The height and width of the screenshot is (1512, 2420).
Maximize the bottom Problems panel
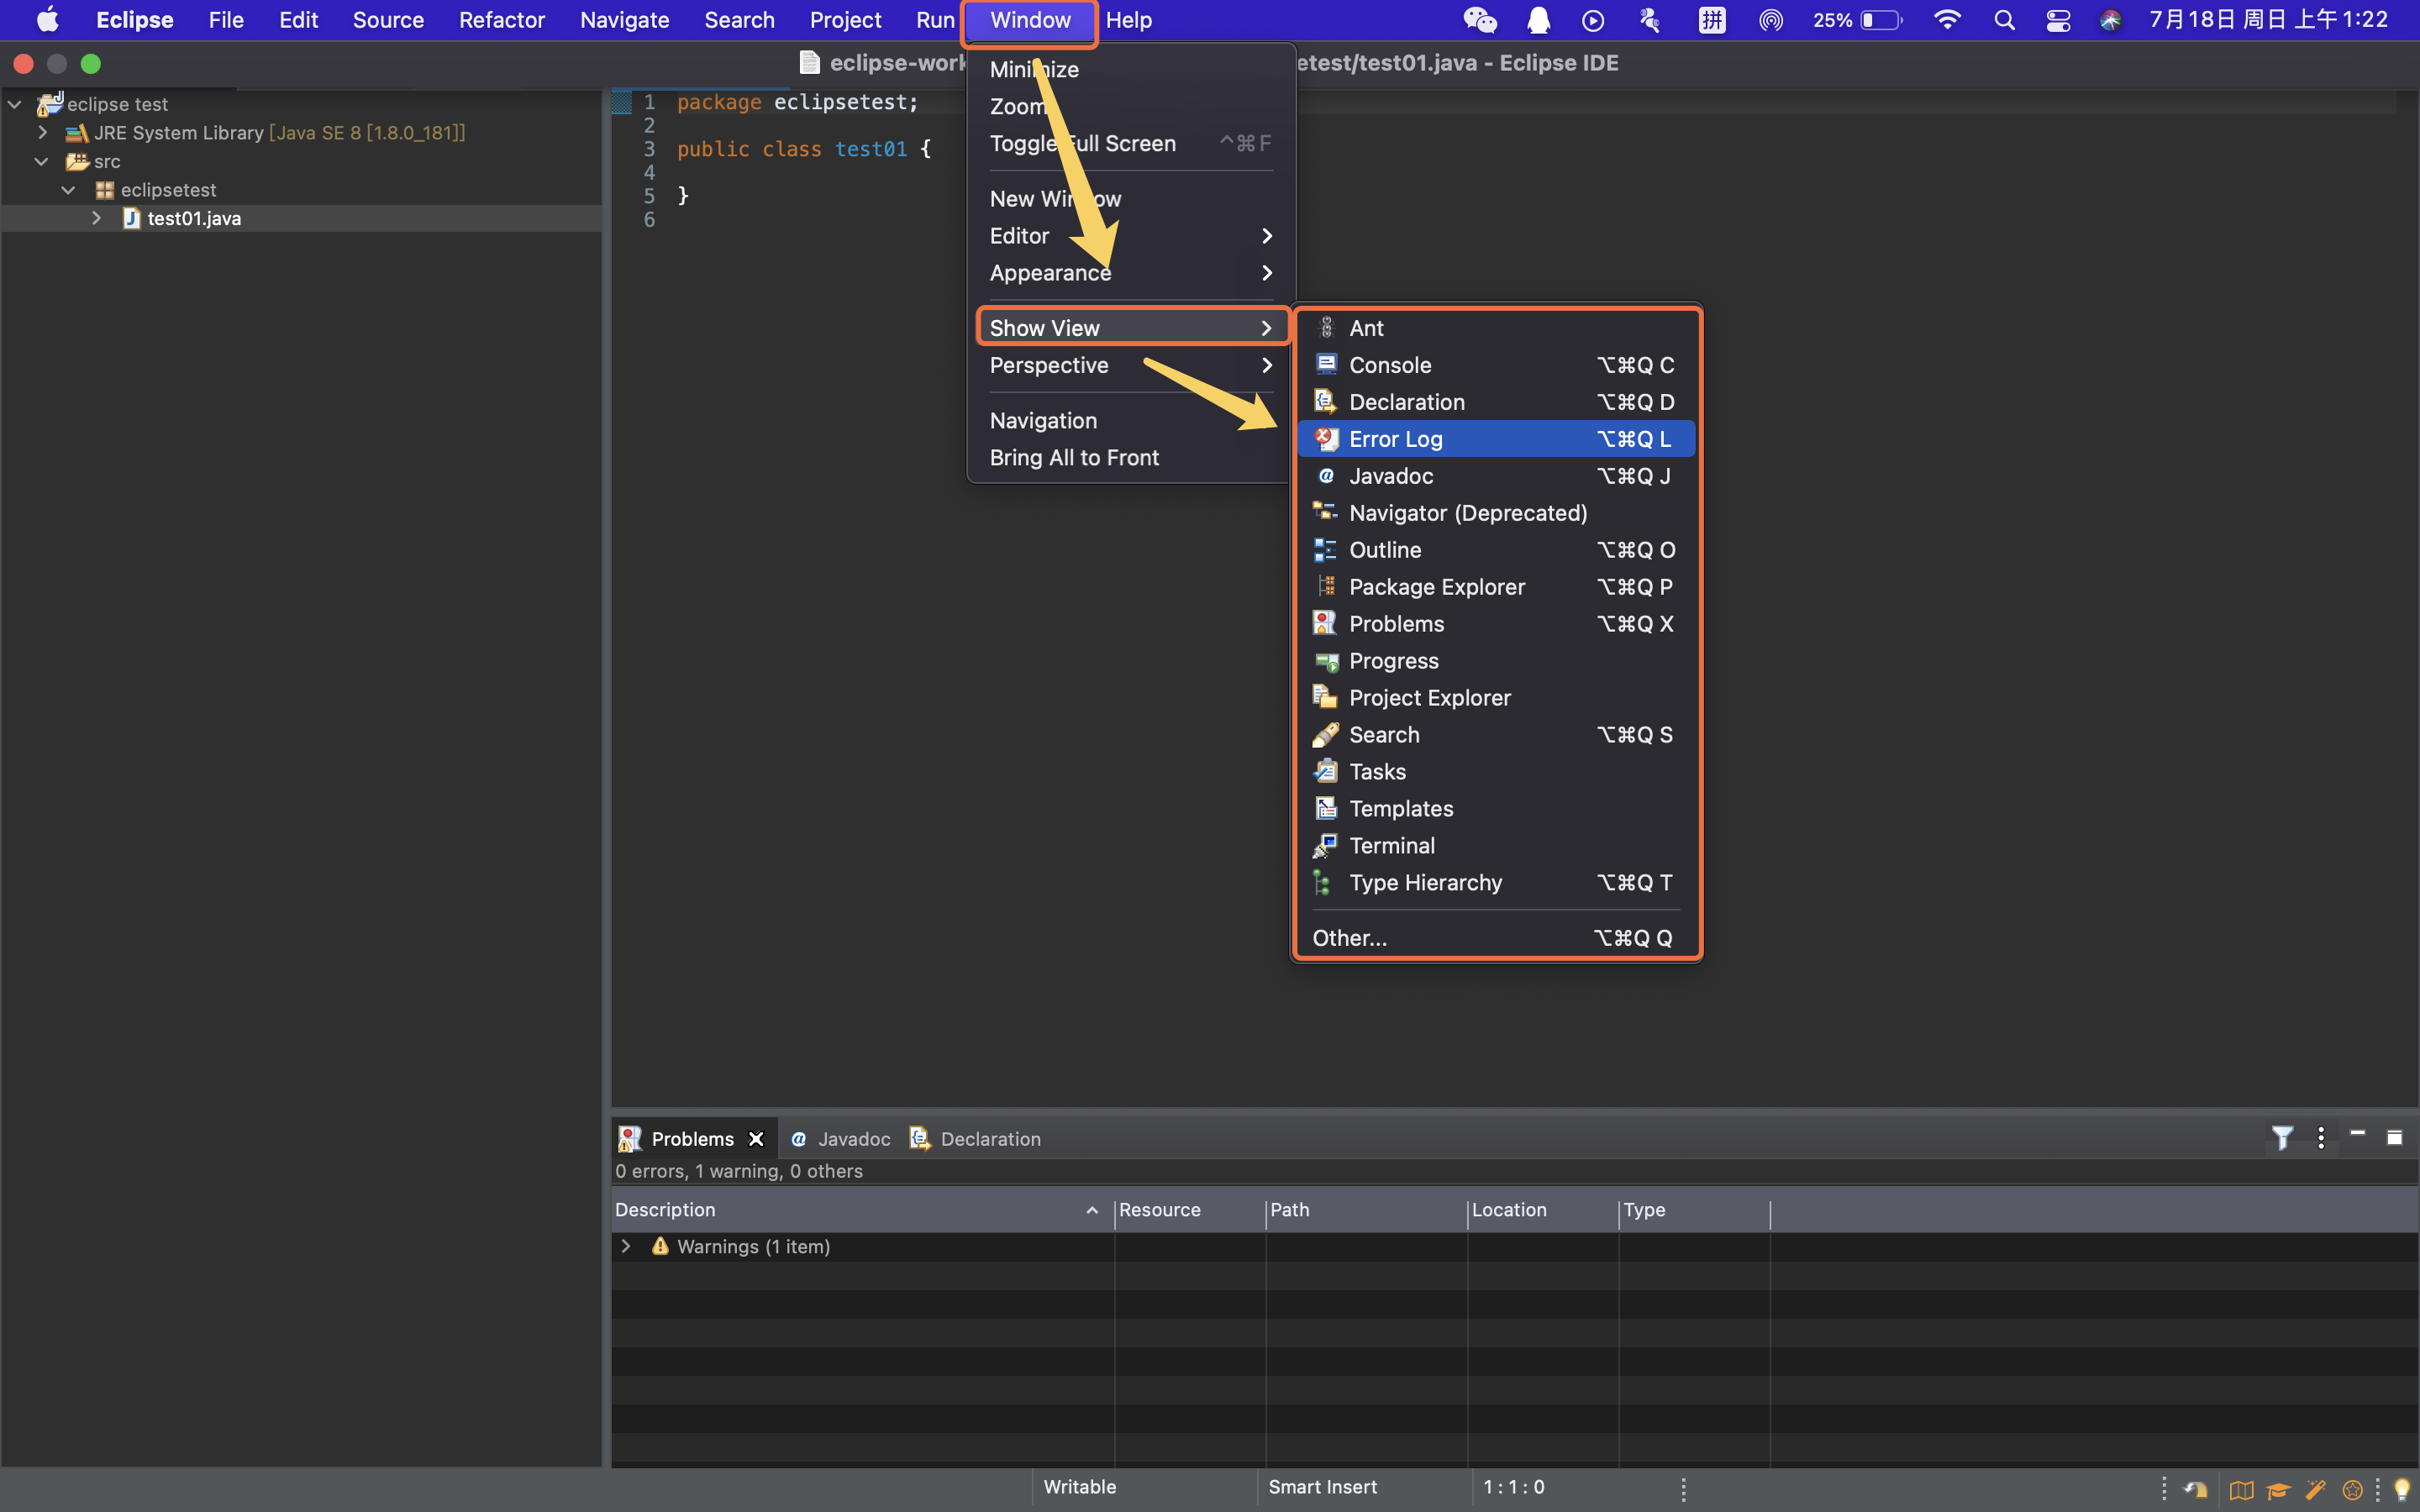click(x=2394, y=1137)
